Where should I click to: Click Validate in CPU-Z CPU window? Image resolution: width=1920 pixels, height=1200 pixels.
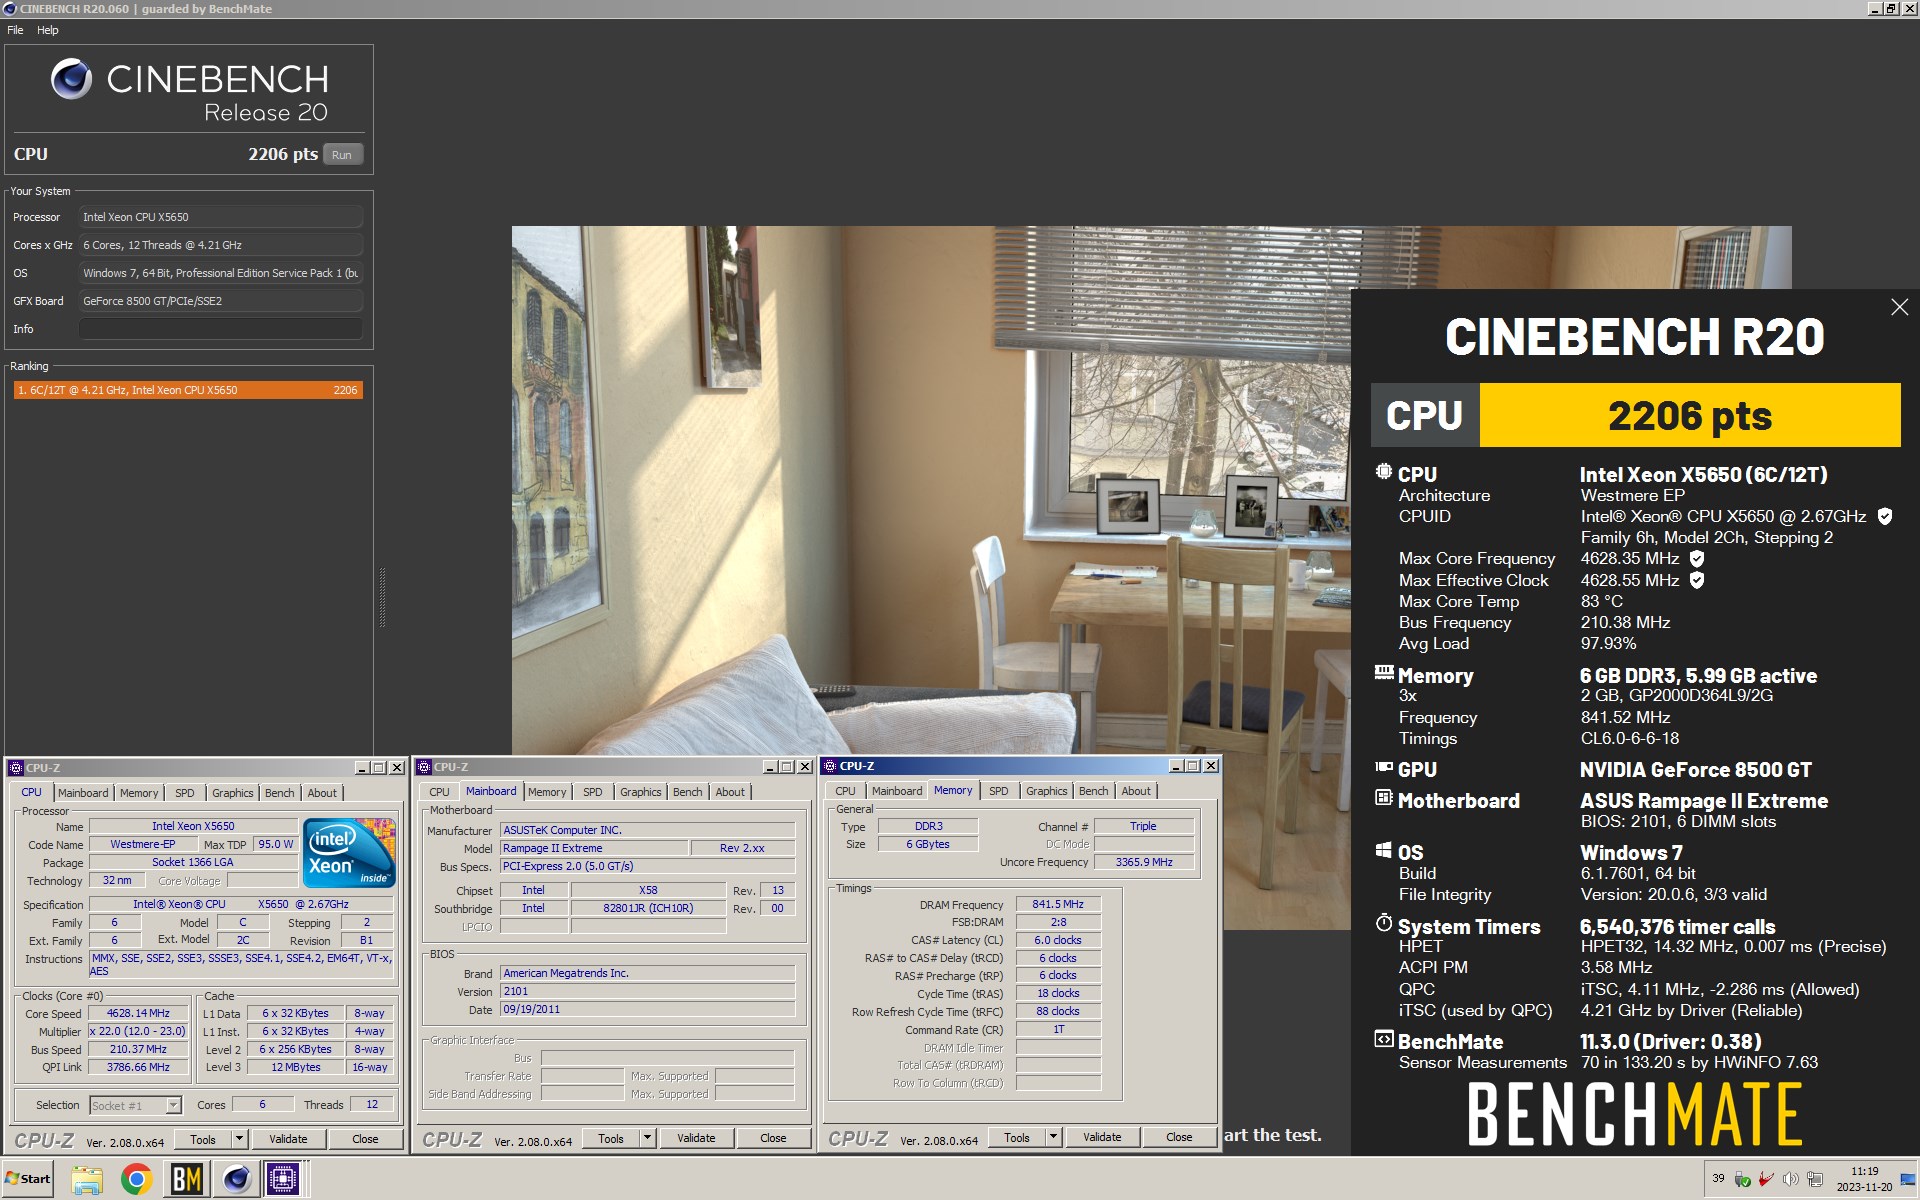click(x=288, y=1139)
